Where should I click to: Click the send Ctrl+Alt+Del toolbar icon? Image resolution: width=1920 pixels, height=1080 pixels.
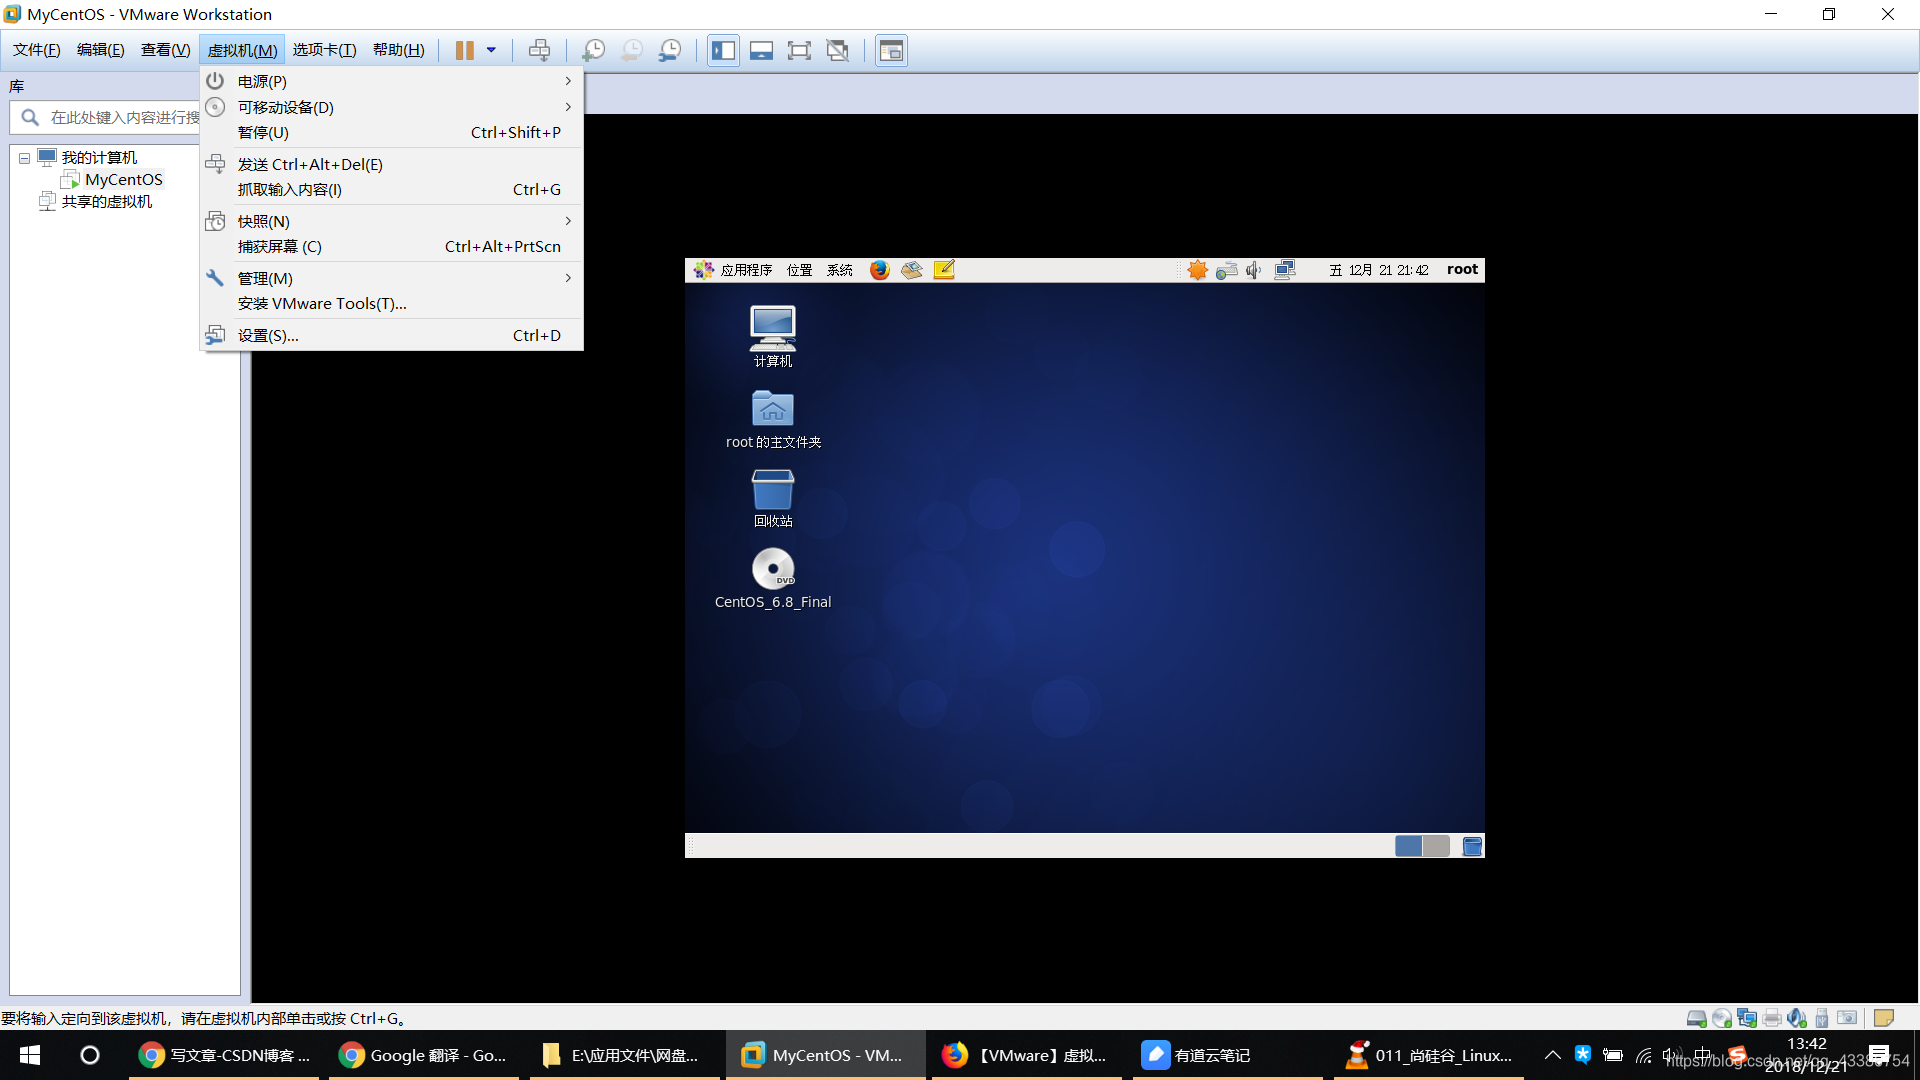pos(539,50)
